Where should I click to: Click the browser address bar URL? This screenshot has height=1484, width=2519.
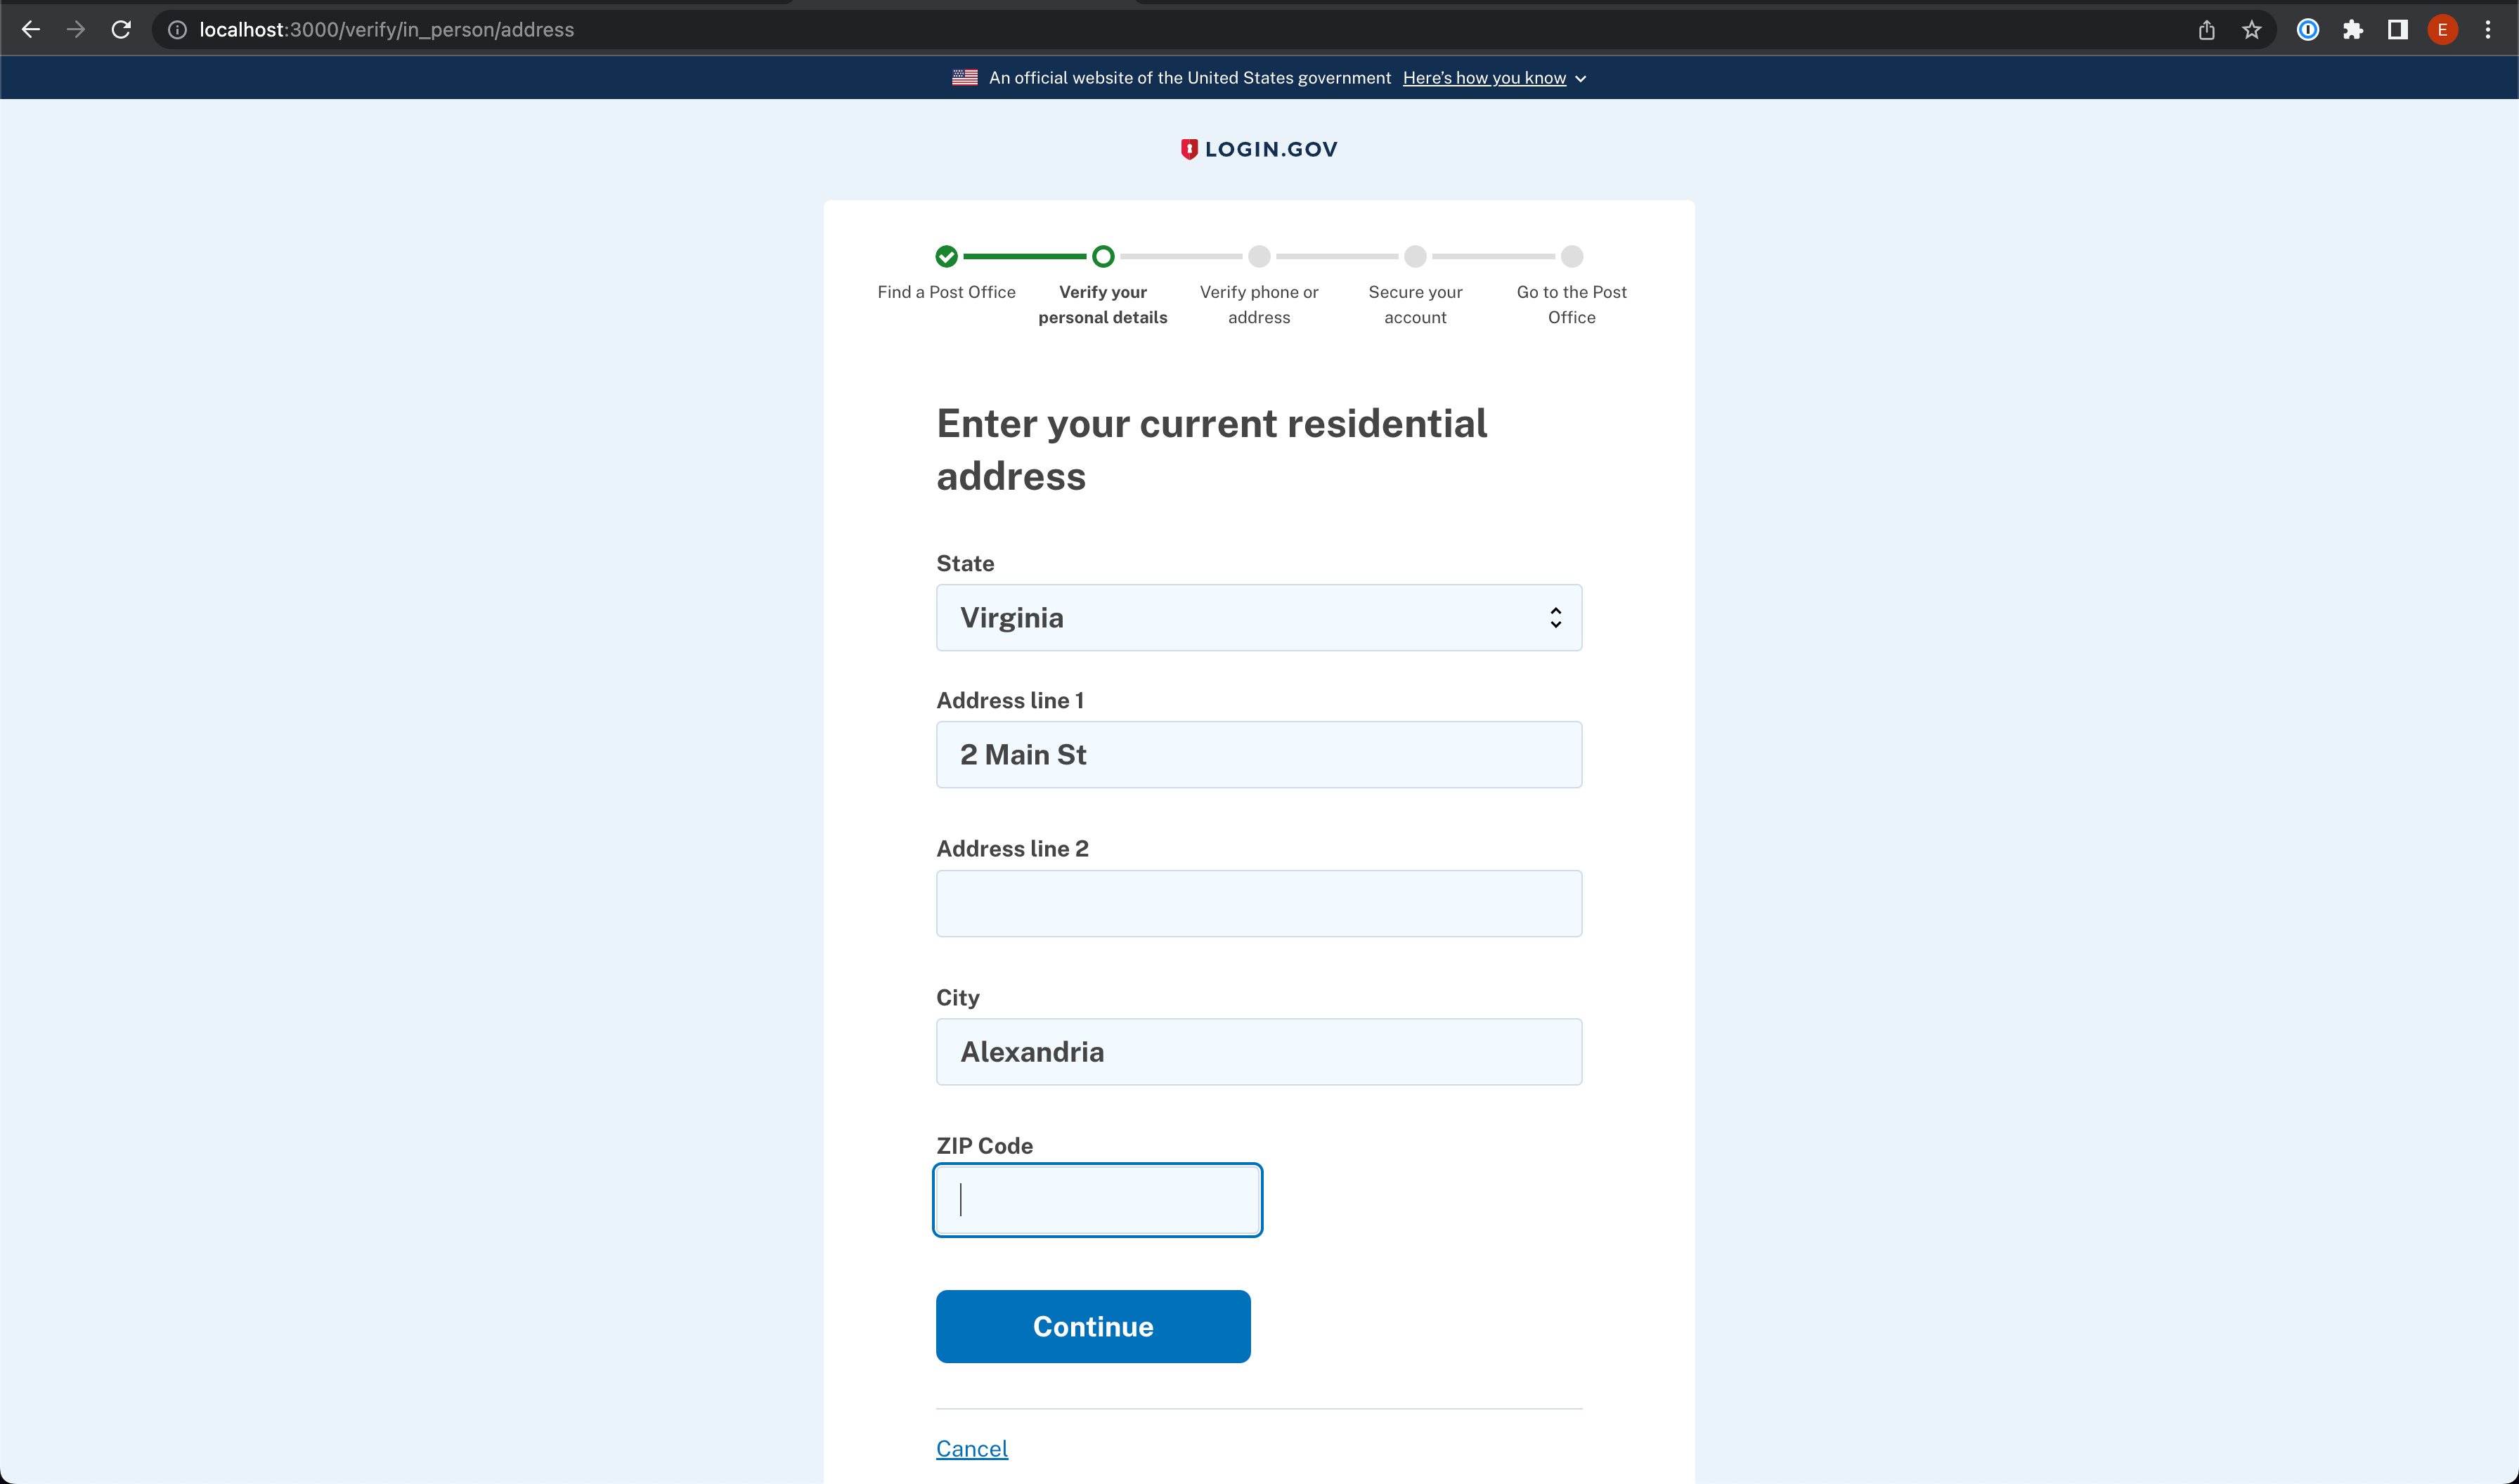(x=386, y=30)
